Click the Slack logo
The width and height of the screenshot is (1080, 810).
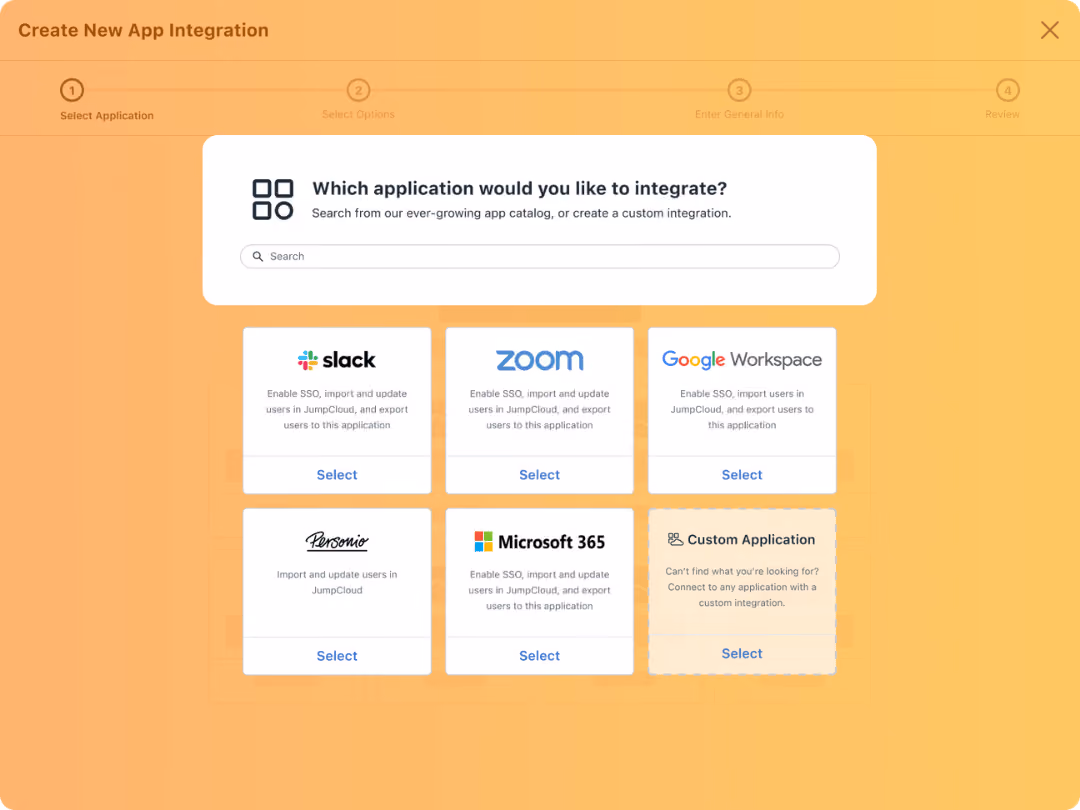pos(337,360)
